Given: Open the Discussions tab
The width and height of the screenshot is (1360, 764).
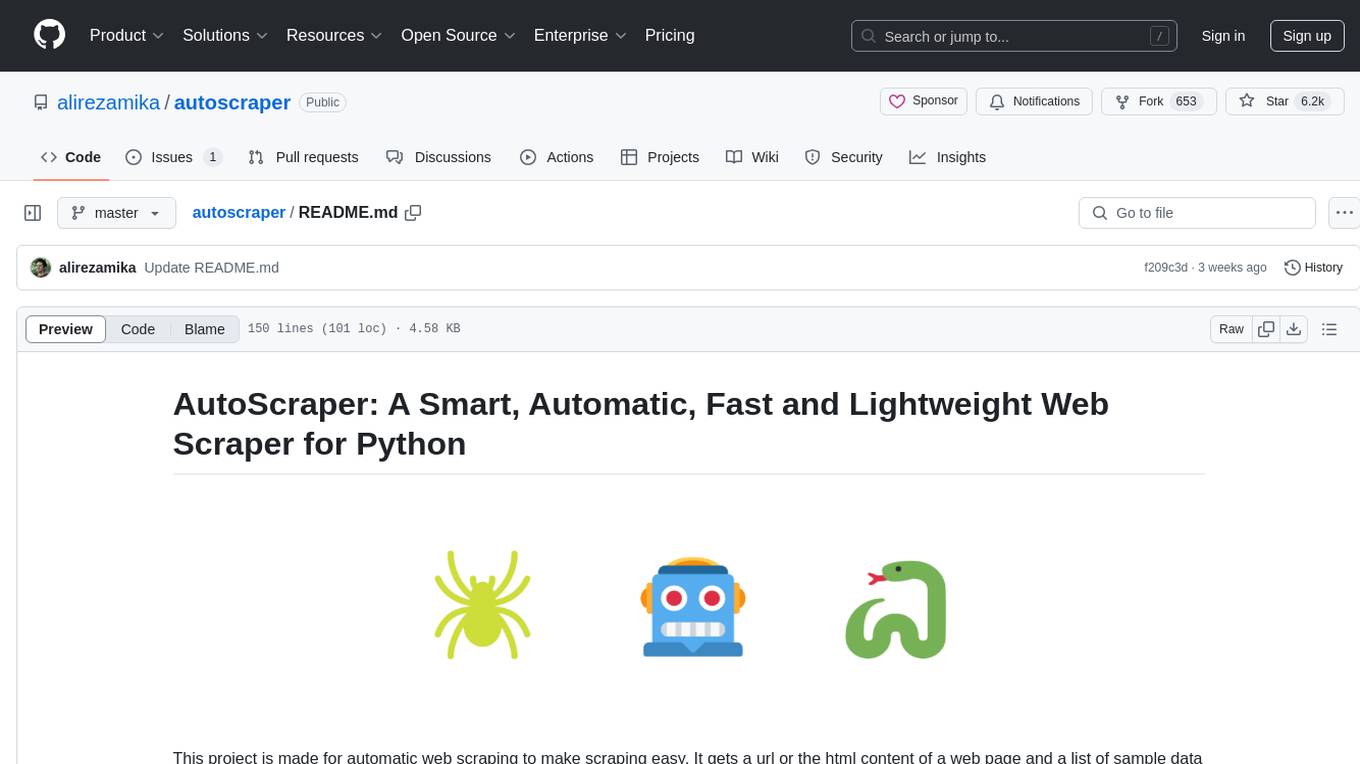Looking at the screenshot, I should pyautogui.click(x=439, y=157).
